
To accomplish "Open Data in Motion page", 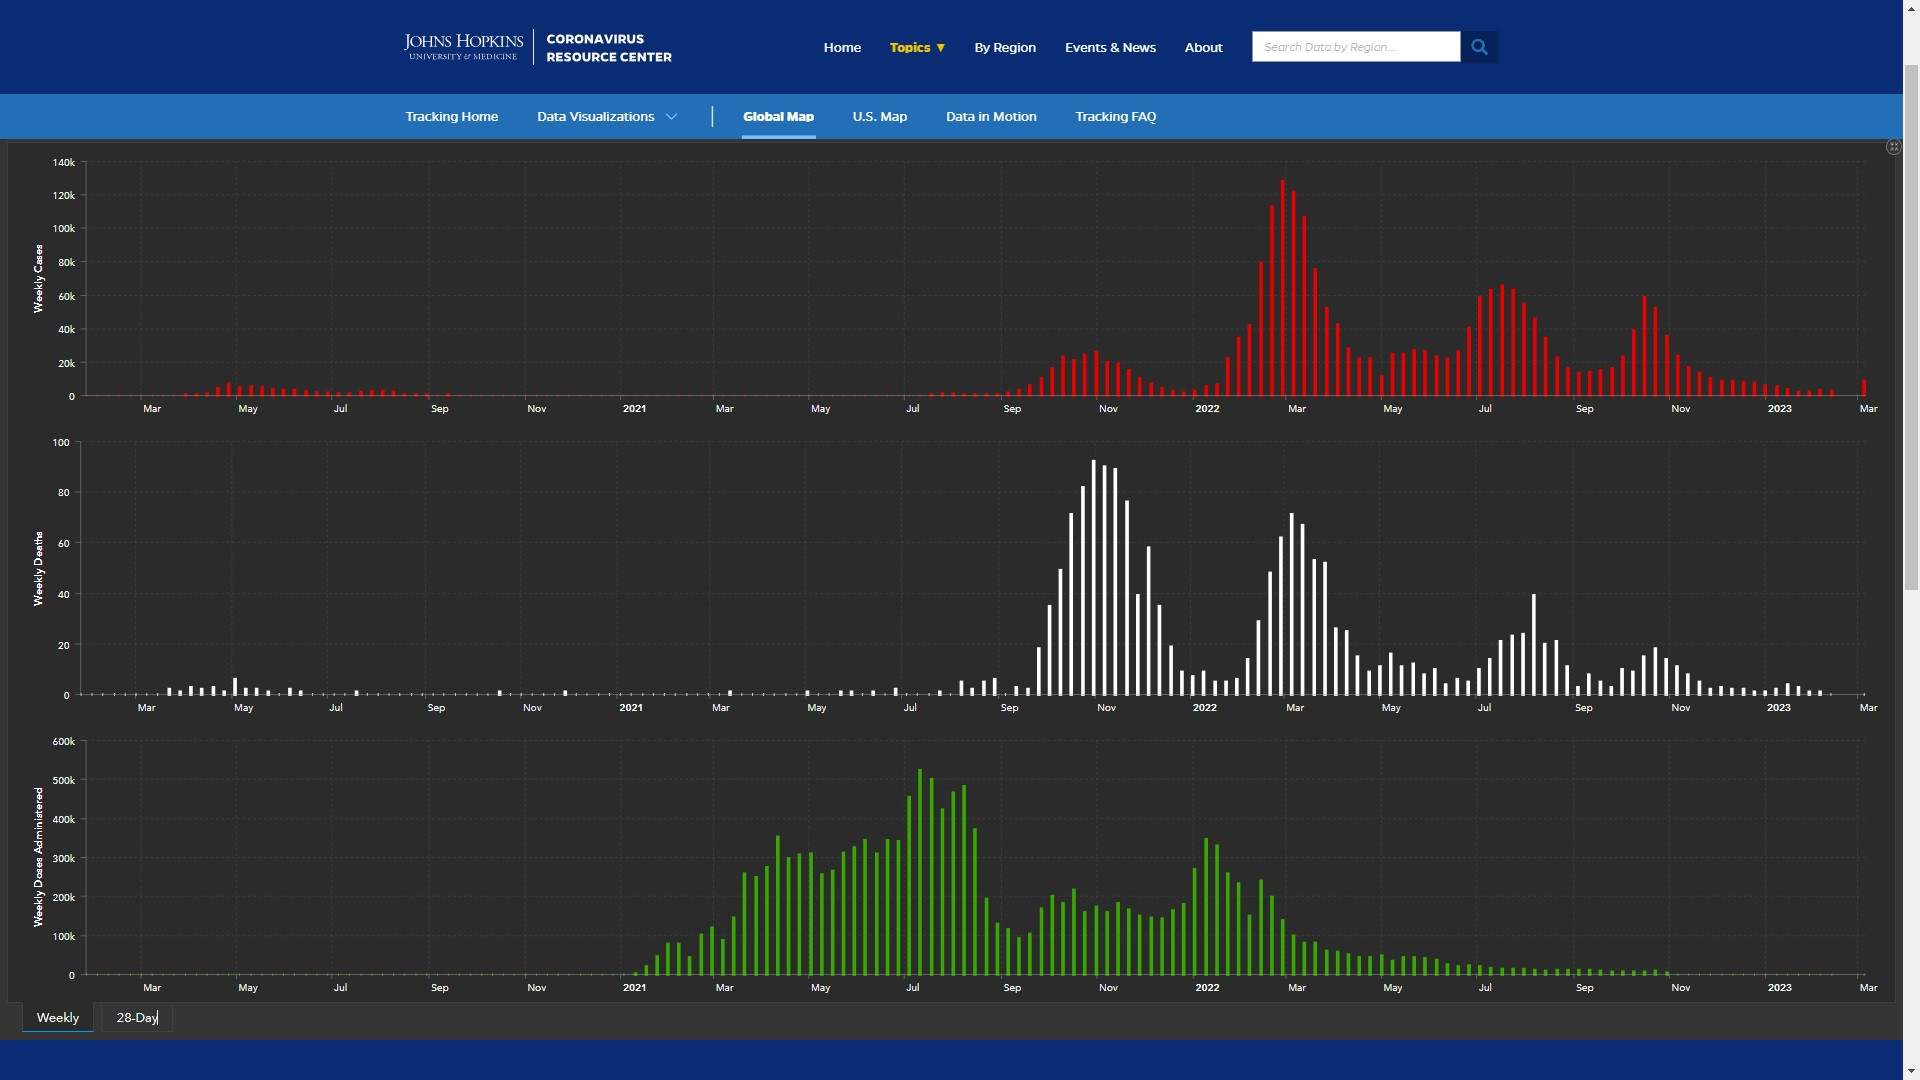I will point(991,117).
